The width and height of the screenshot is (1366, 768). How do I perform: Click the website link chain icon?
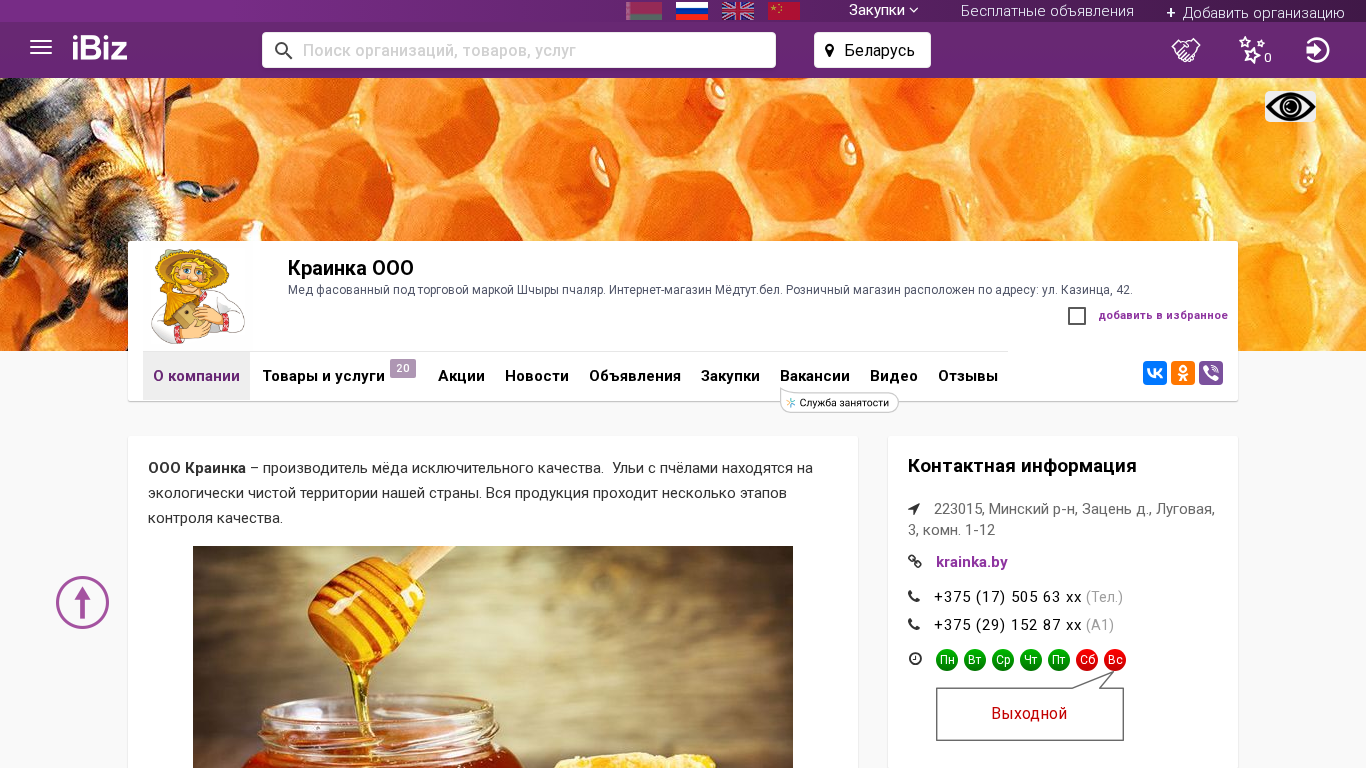click(914, 562)
